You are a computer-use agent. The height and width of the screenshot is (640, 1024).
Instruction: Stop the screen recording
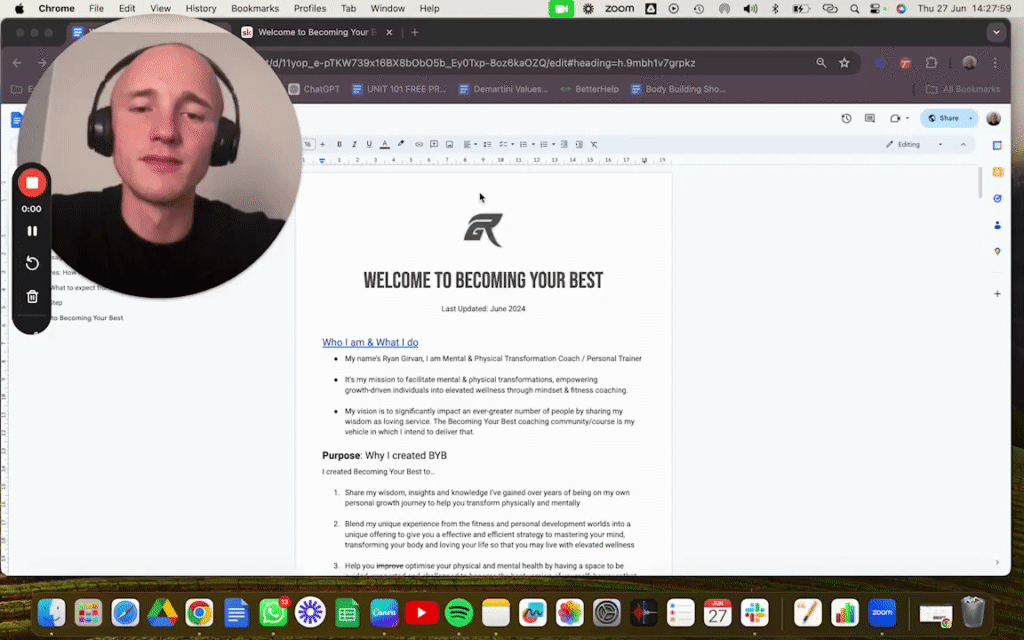pos(31,183)
